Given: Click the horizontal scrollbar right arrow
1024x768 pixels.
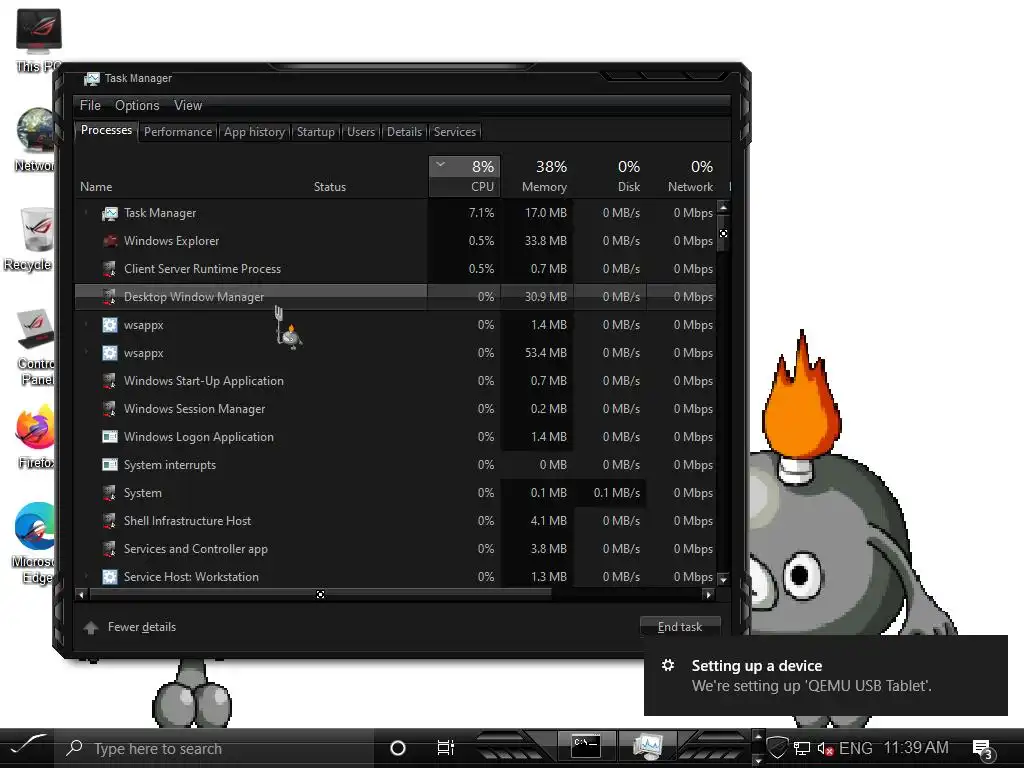Looking at the screenshot, I should tap(709, 594).
